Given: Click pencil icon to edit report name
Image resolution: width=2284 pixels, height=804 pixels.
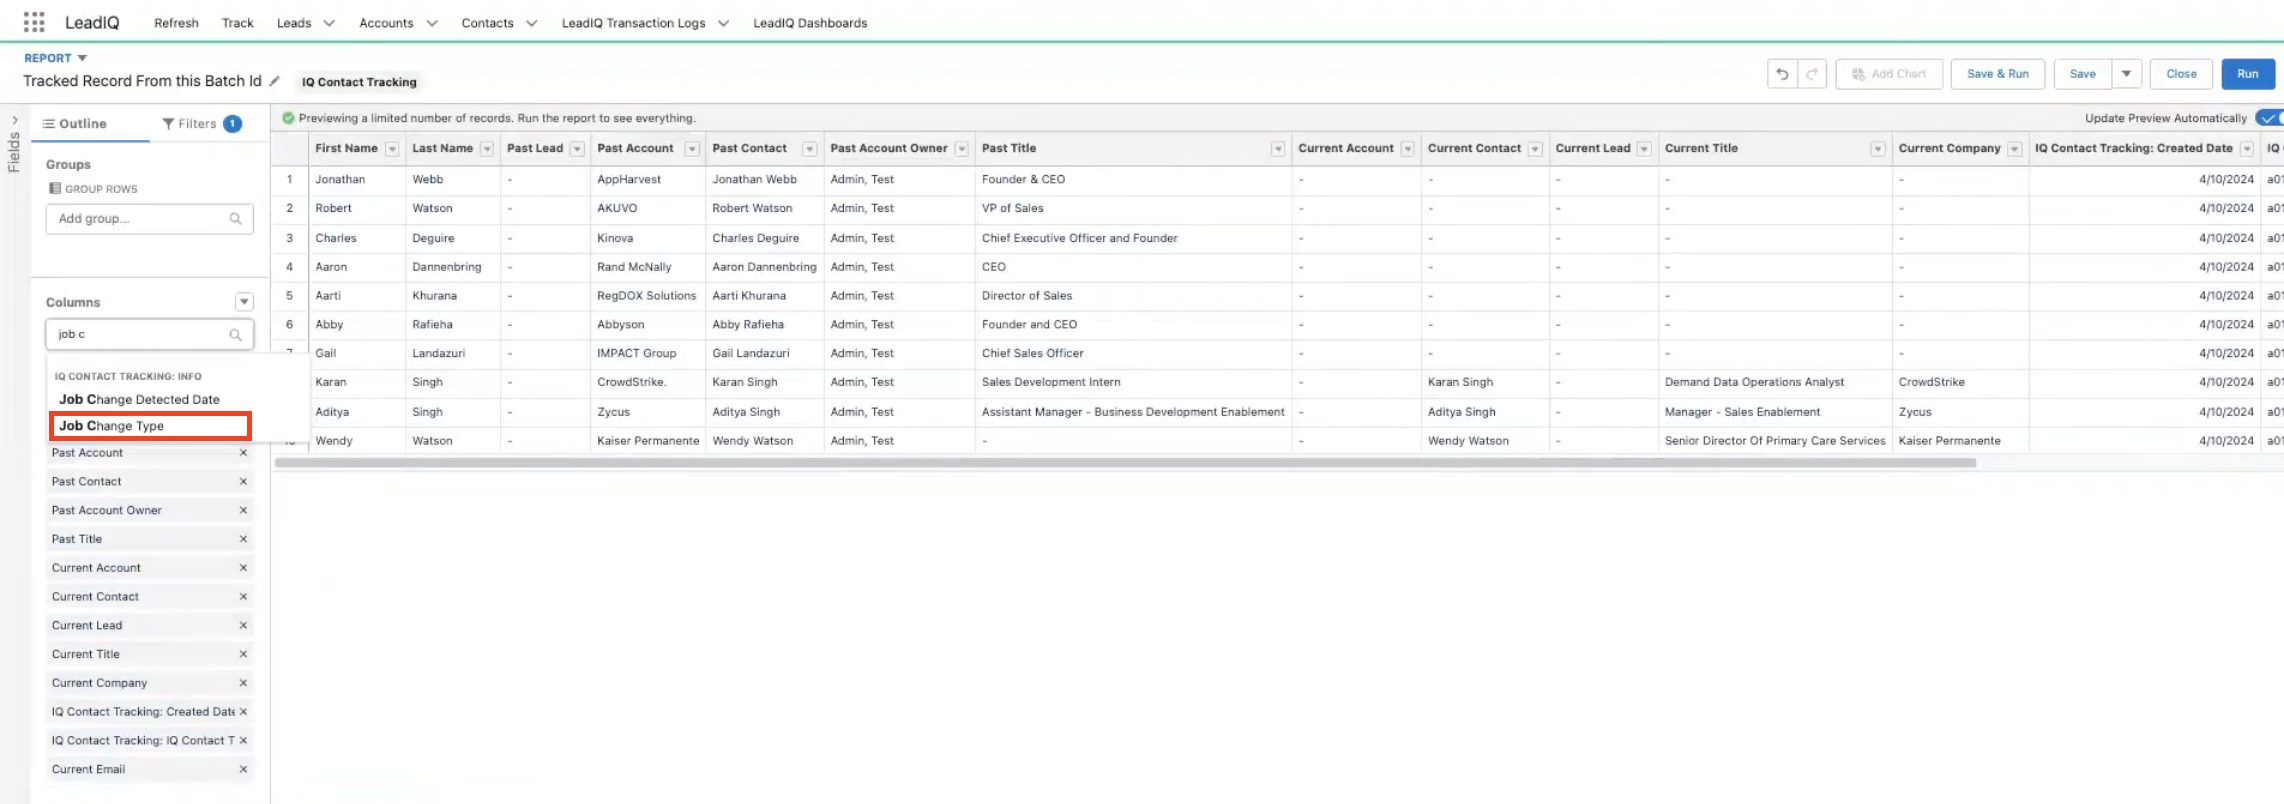Looking at the screenshot, I should pos(275,81).
